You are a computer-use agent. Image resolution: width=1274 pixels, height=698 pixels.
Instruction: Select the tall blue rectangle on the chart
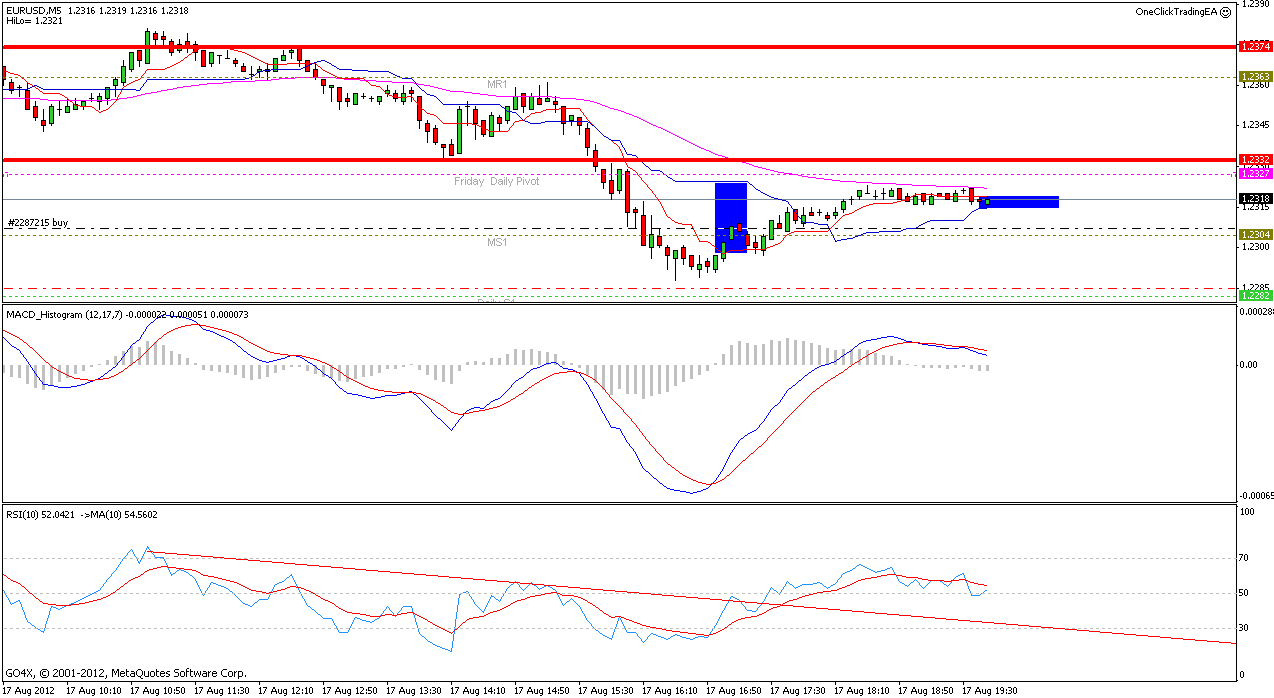click(x=731, y=217)
